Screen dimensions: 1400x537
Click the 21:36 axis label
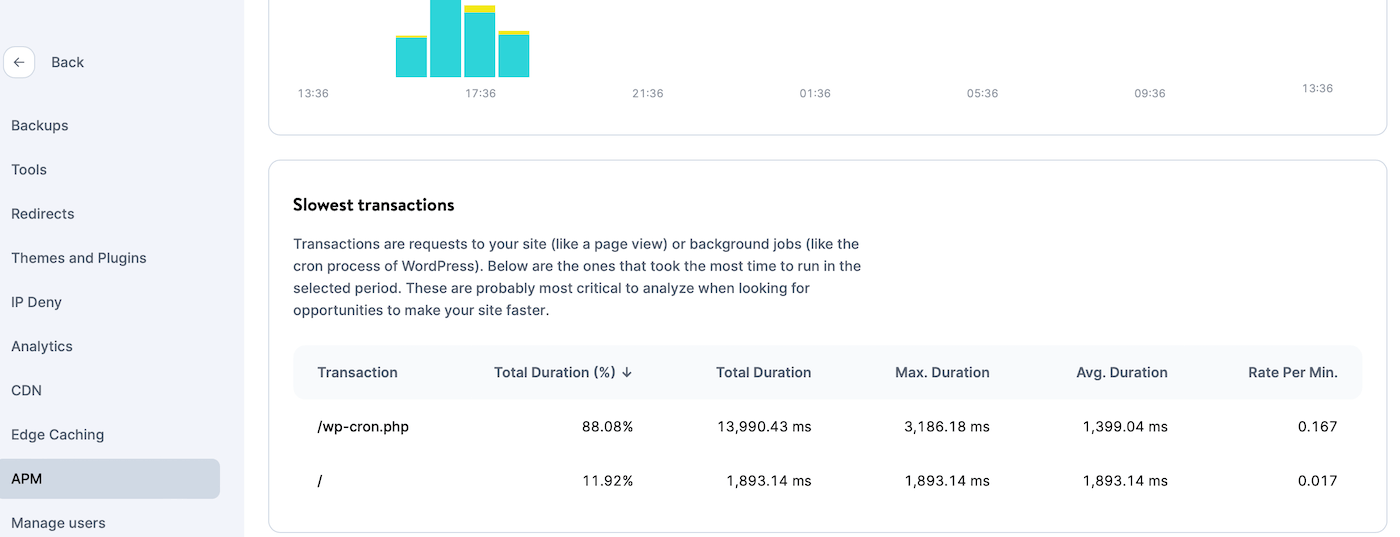click(x=647, y=93)
